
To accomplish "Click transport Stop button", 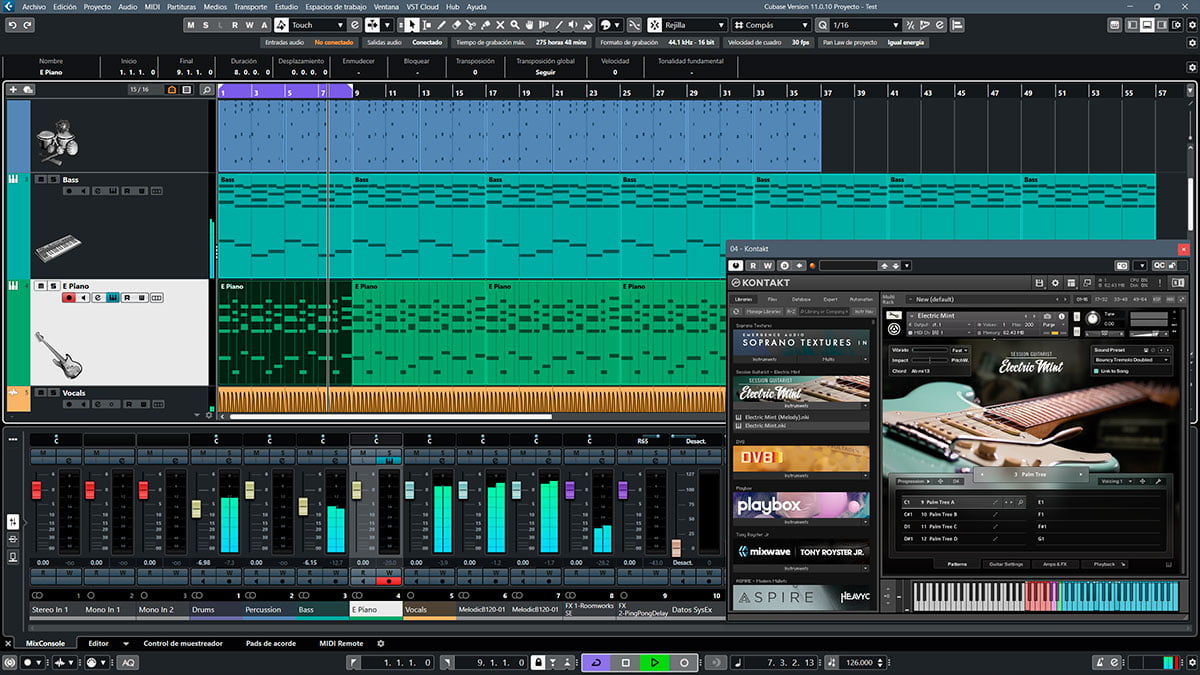I will pos(626,662).
